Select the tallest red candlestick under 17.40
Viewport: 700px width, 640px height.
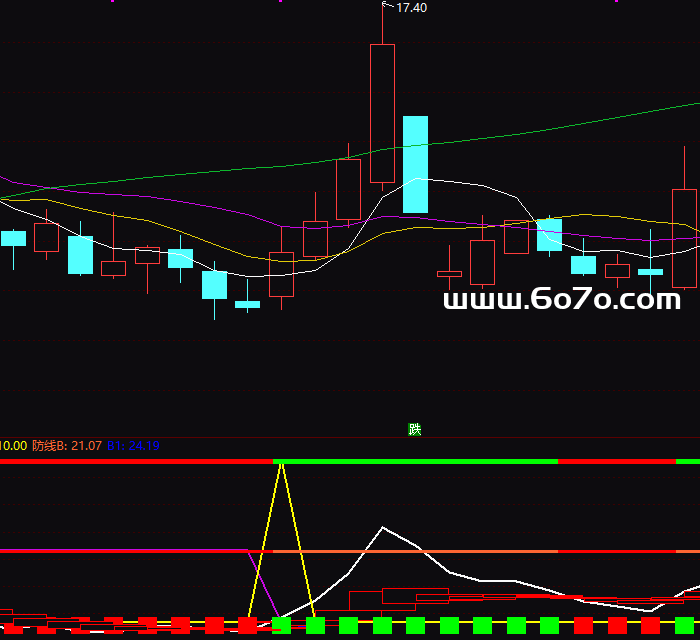(382, 112)
